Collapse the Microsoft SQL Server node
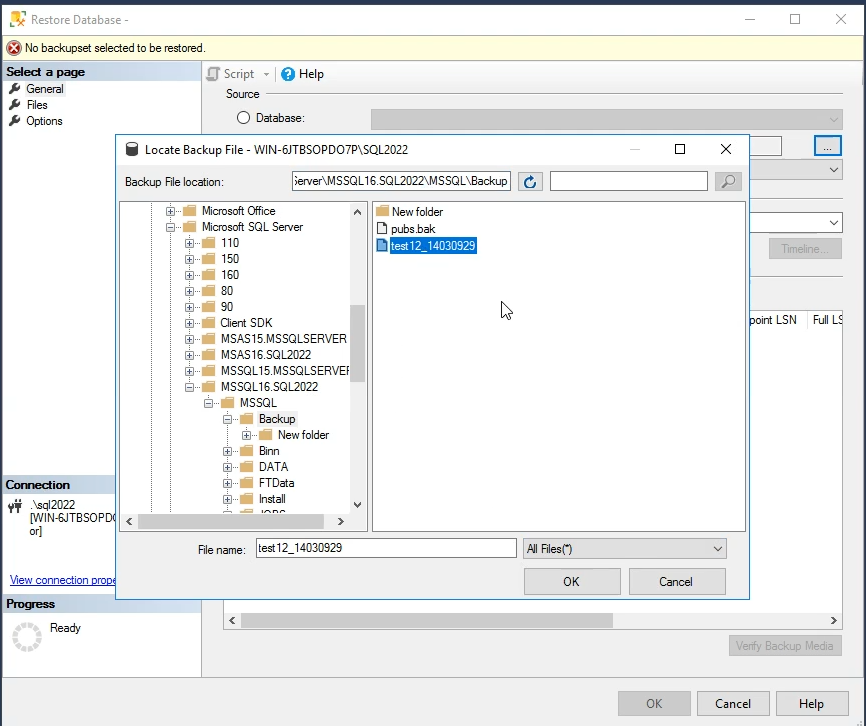This screenshot has height=726, width=866. (170, 227)
